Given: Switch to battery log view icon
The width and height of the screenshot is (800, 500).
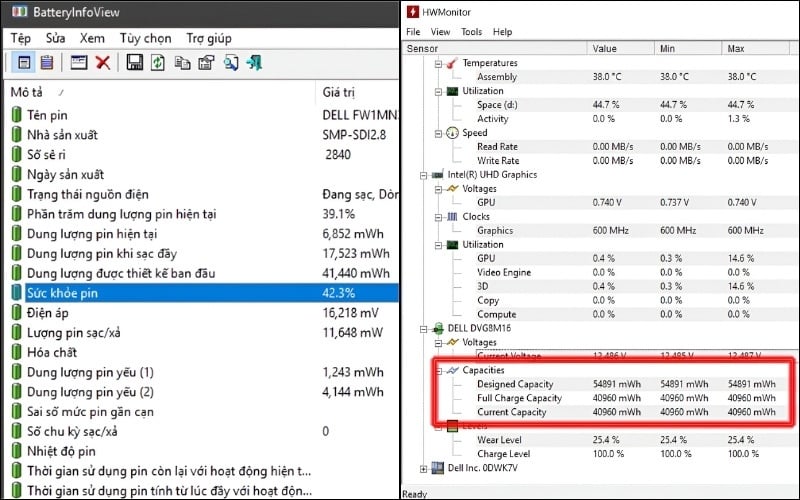Looking at the screenshot, I should coord(46,63).
